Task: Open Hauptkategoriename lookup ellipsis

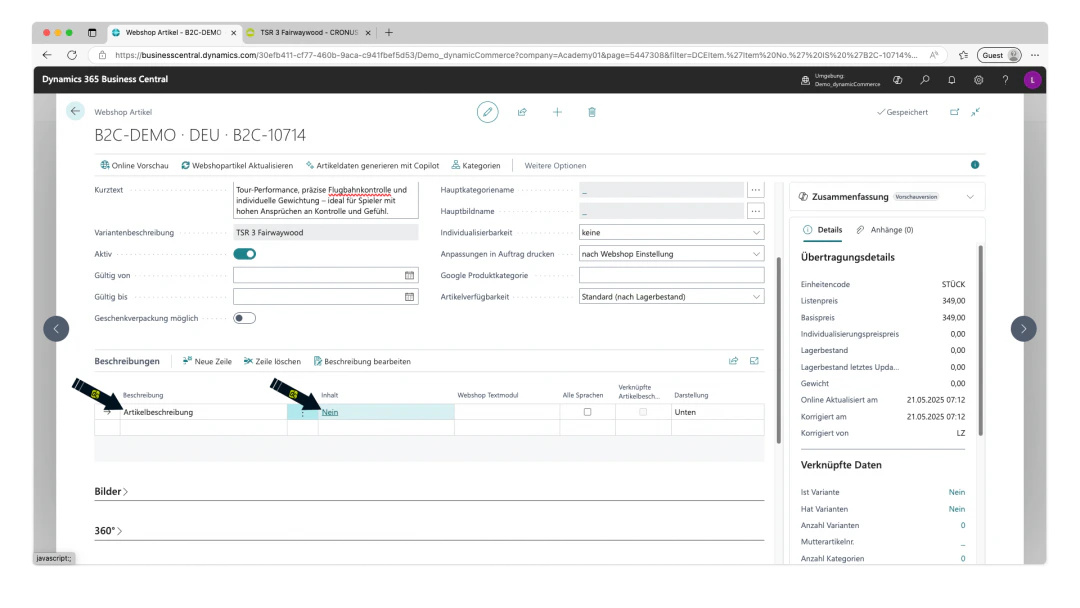Action: (x=756, y=189)
